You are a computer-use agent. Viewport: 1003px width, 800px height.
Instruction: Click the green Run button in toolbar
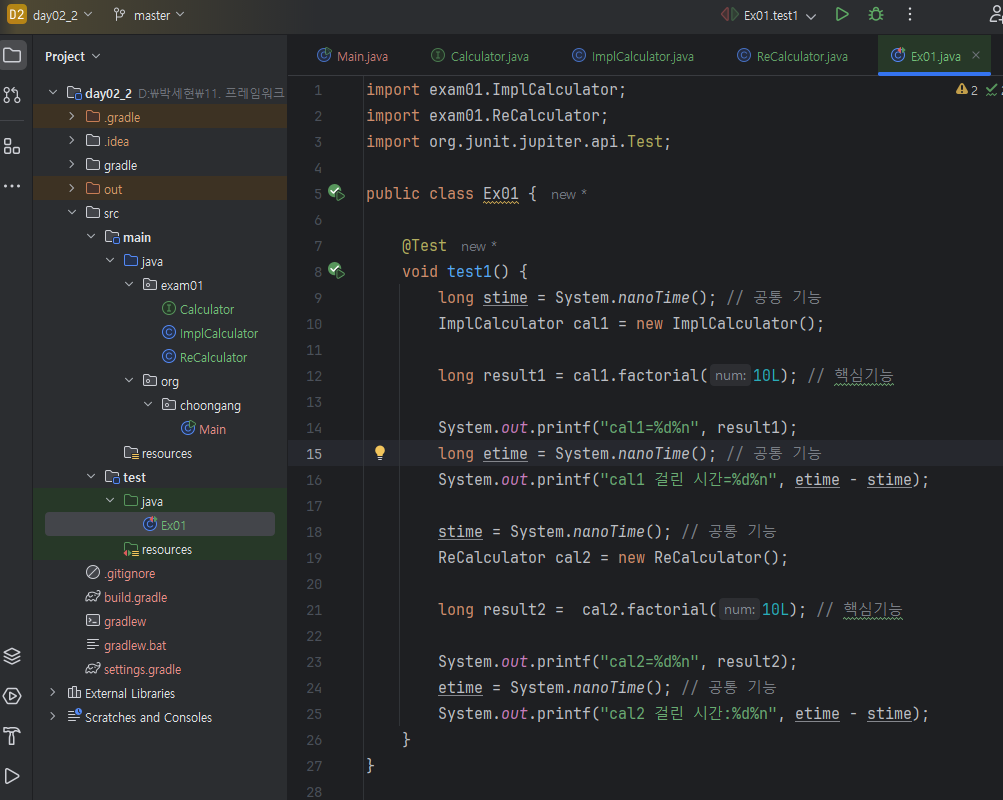pos(842,15)
